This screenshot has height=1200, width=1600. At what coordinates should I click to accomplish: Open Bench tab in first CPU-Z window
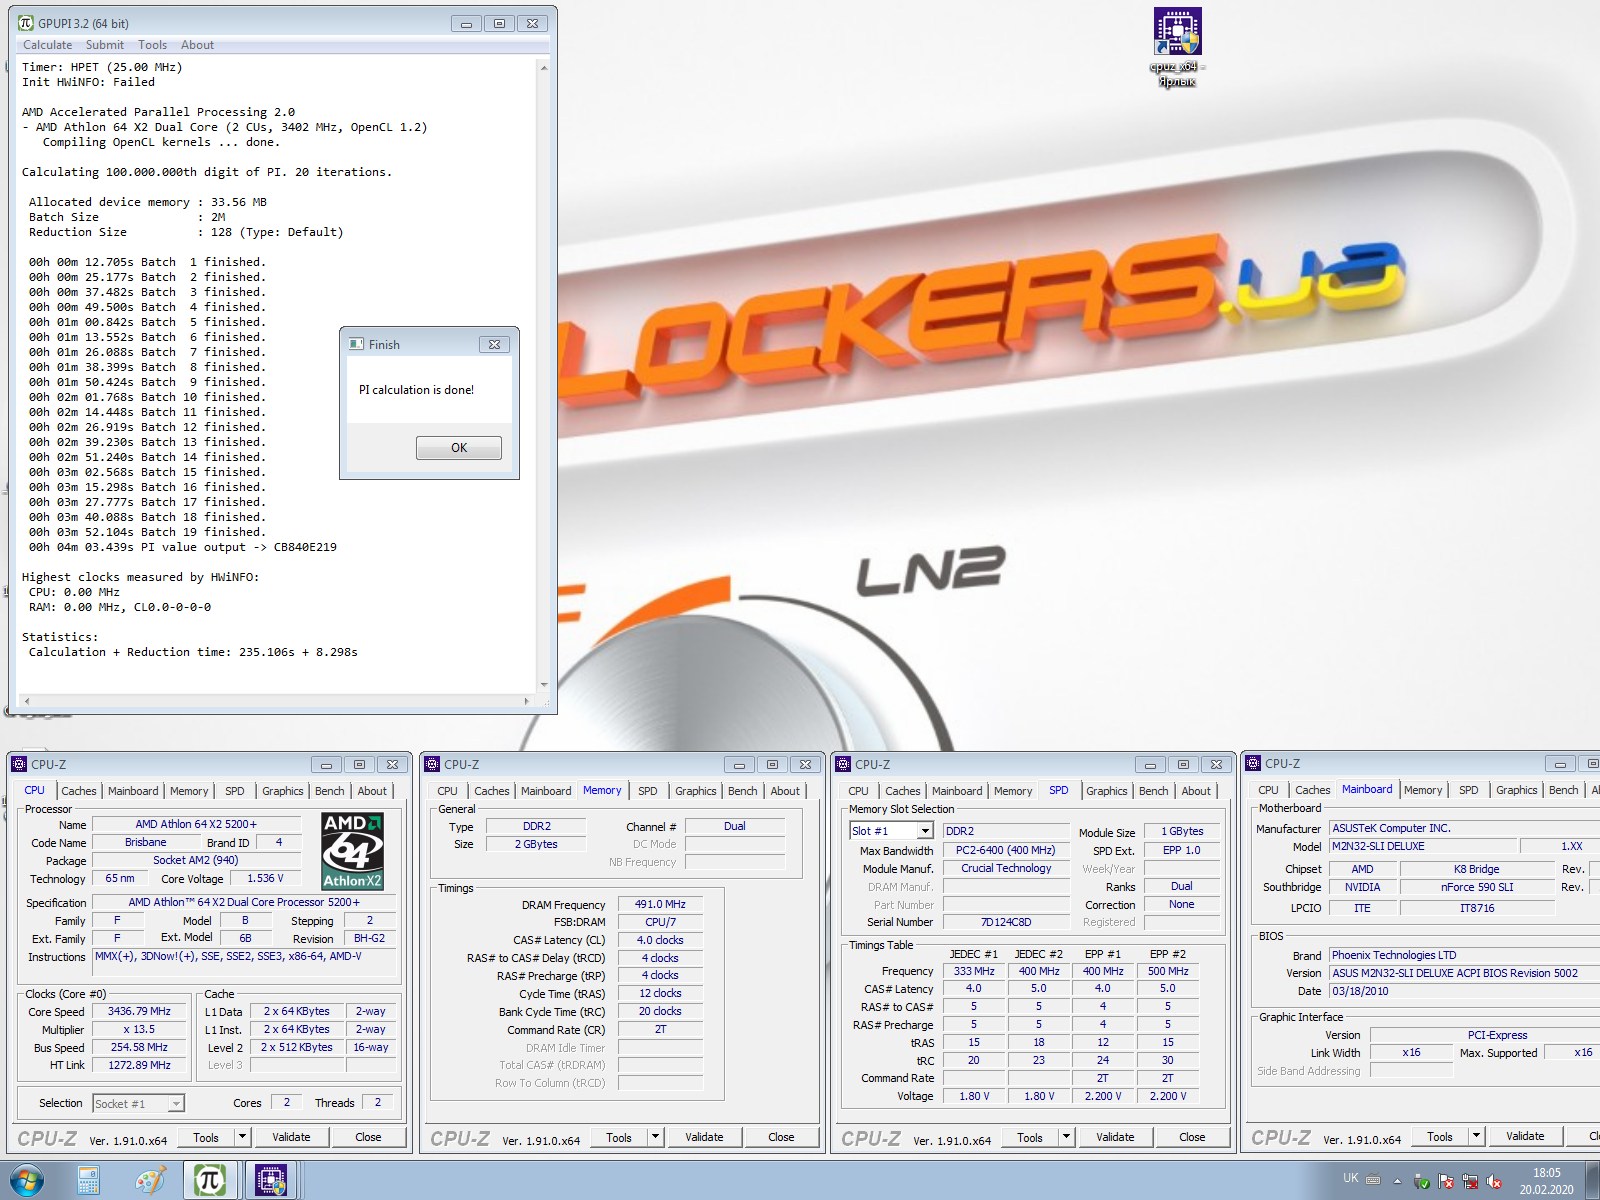pyautogui.click(x=329, y=791)
